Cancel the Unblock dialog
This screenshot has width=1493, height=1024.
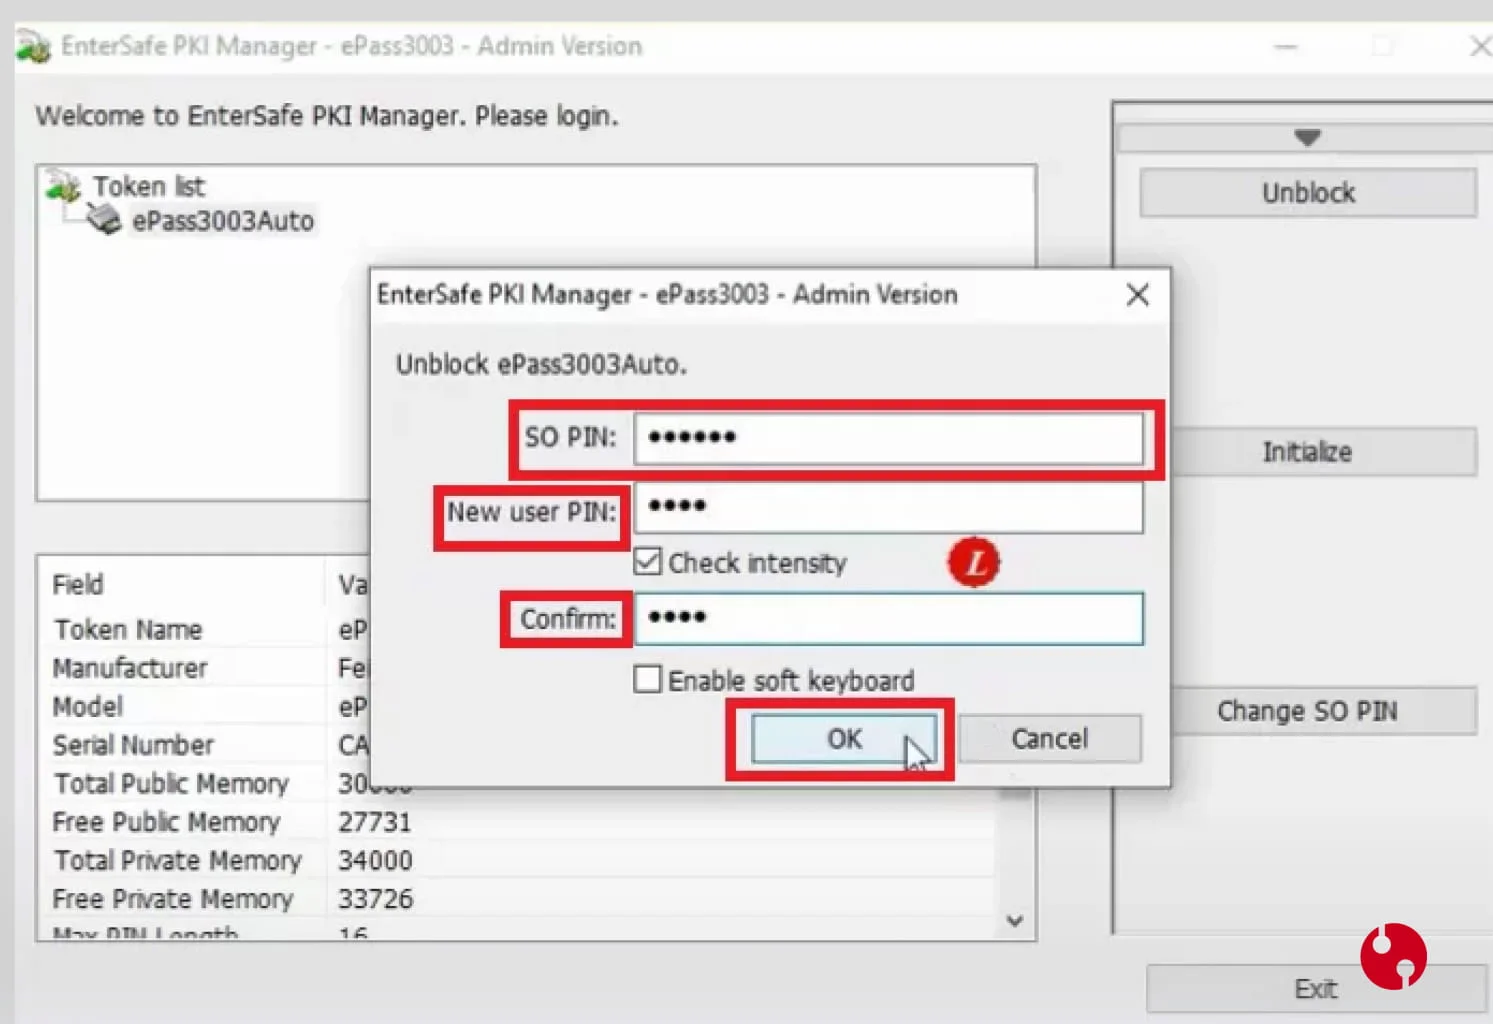pos(1049,739)
